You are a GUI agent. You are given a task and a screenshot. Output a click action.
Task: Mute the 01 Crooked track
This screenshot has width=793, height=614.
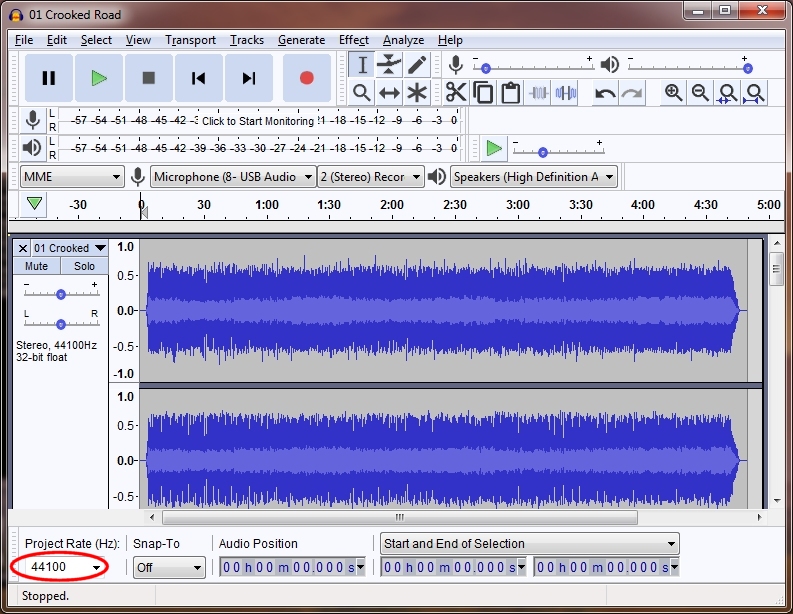tap(36, 266)
